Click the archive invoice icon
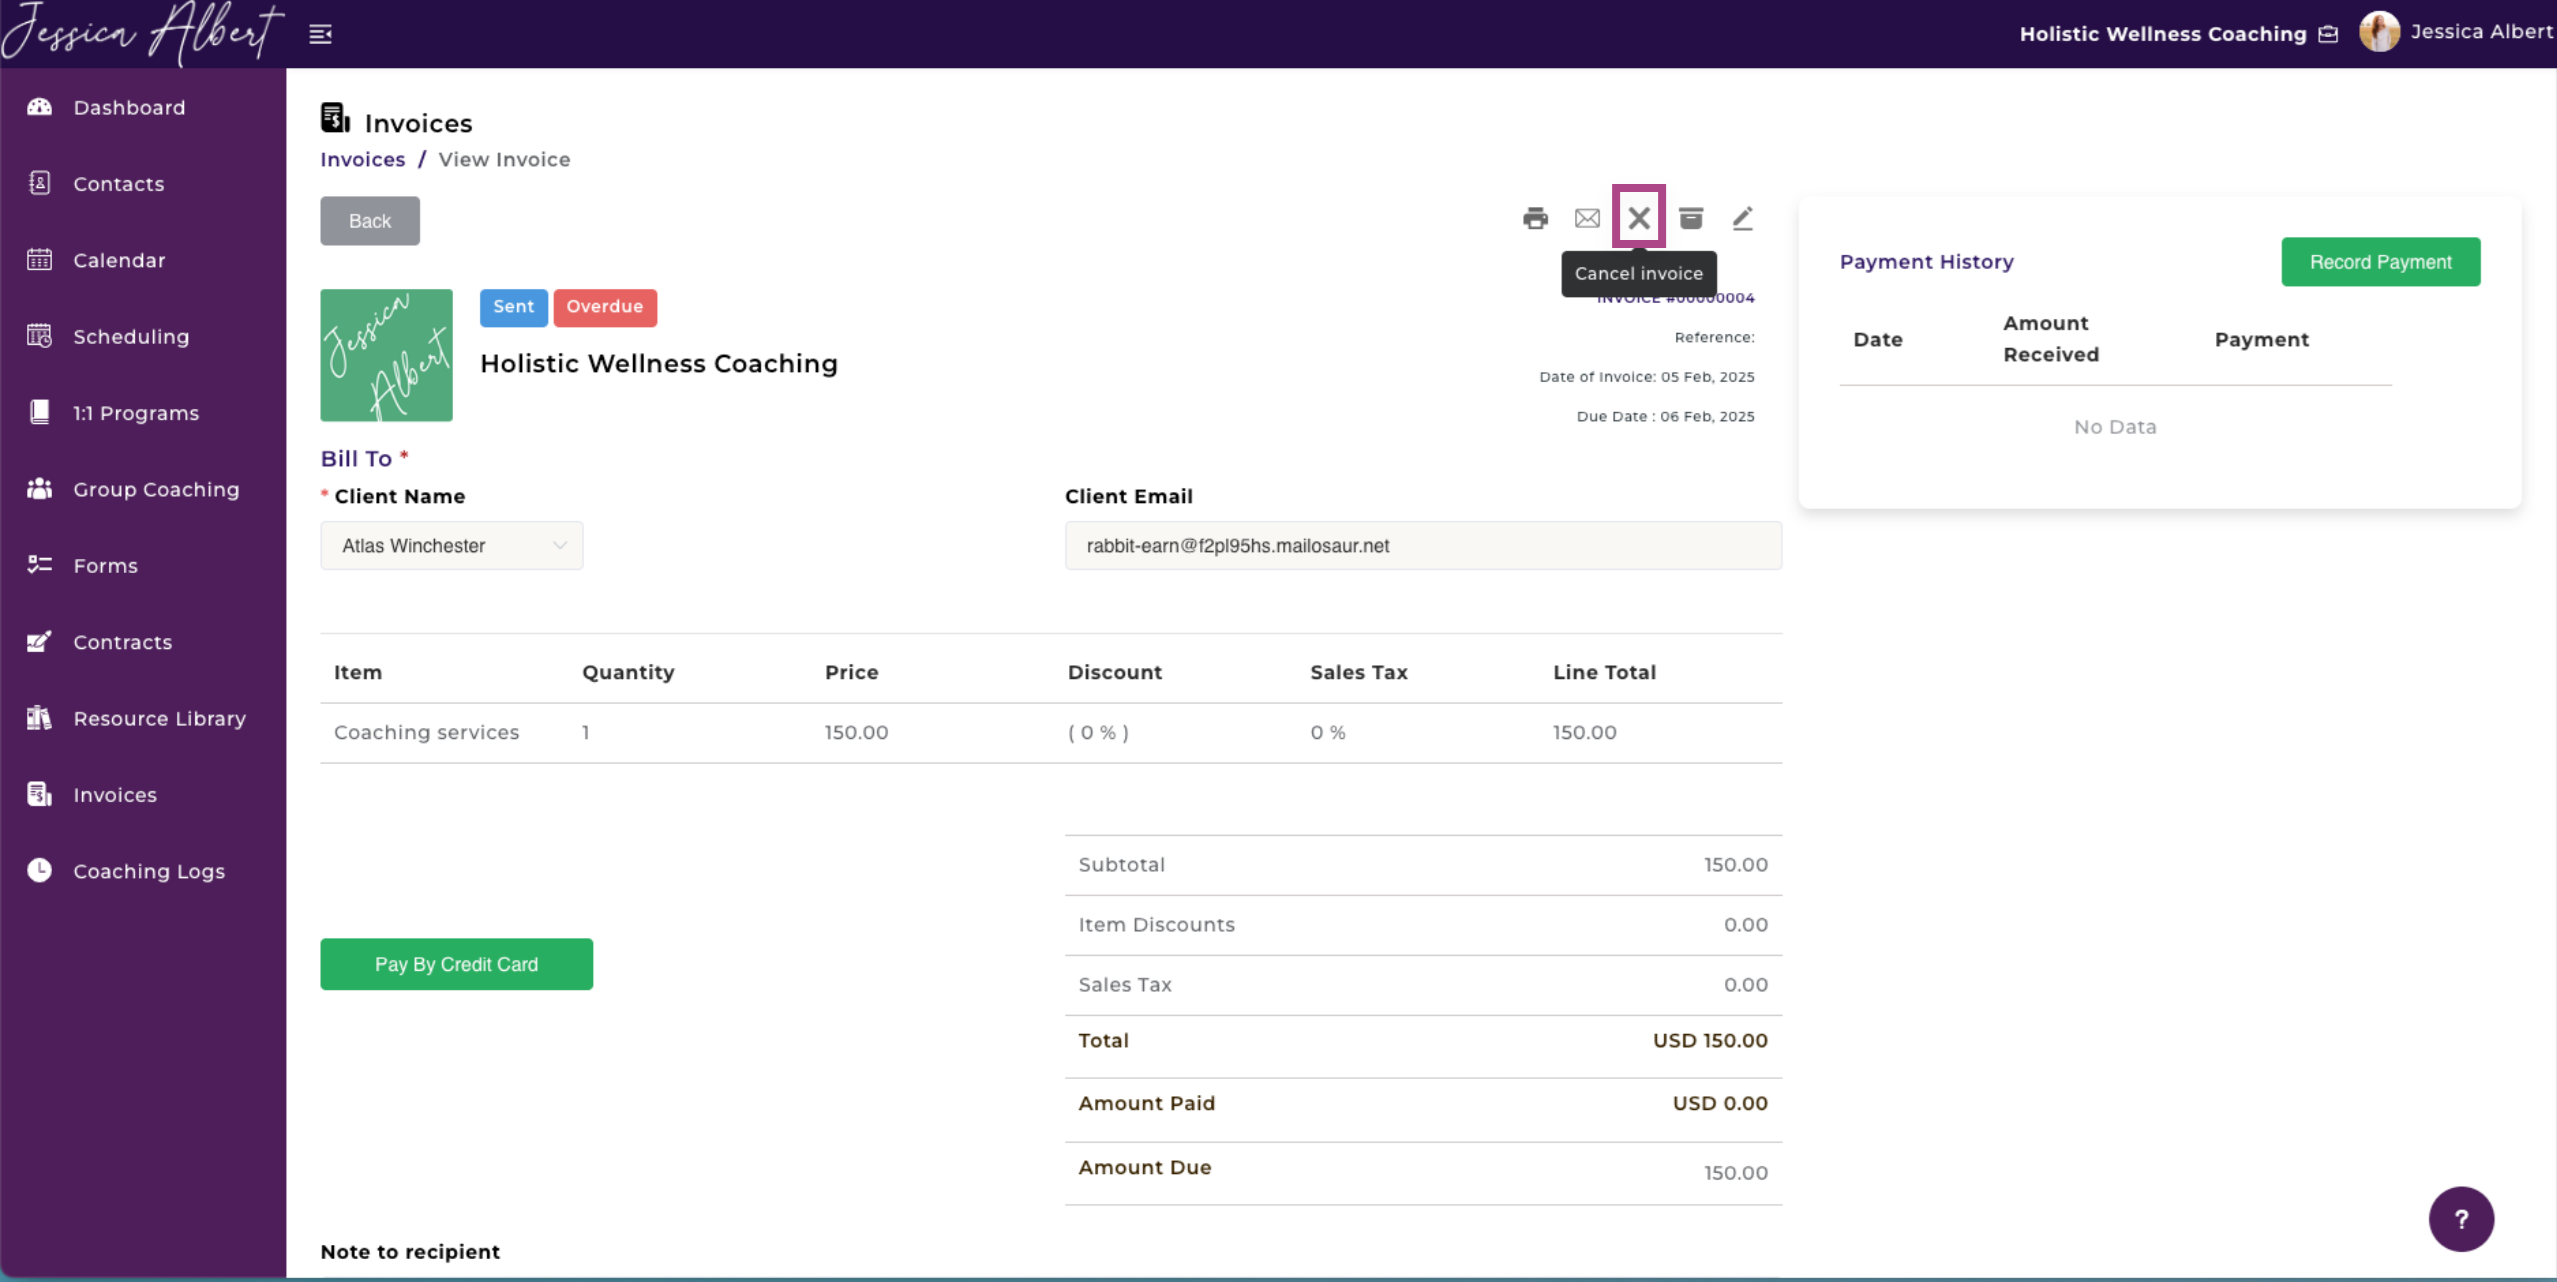 pos(1691,218)
